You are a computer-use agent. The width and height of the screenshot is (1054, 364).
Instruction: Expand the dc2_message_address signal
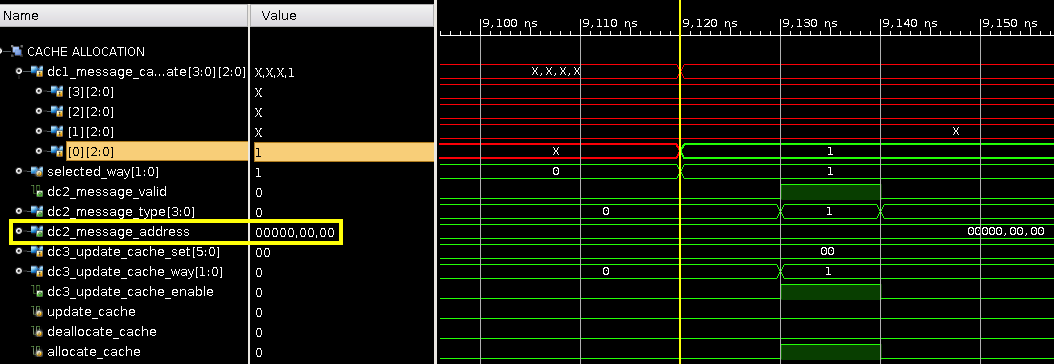click(20, 232)
